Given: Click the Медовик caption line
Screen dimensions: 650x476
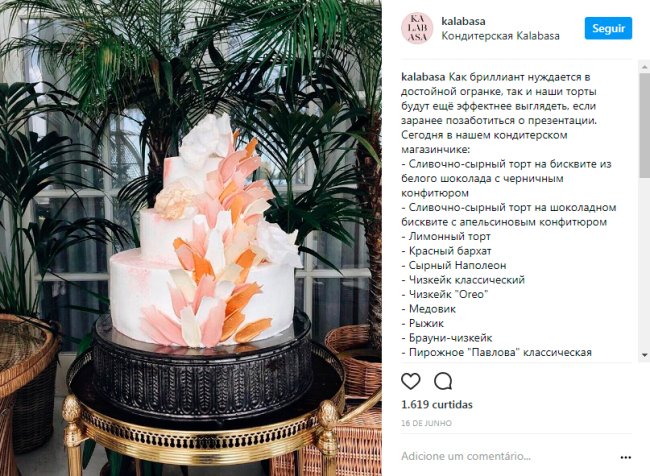Looking at the screenshot, I should (429, 309).
